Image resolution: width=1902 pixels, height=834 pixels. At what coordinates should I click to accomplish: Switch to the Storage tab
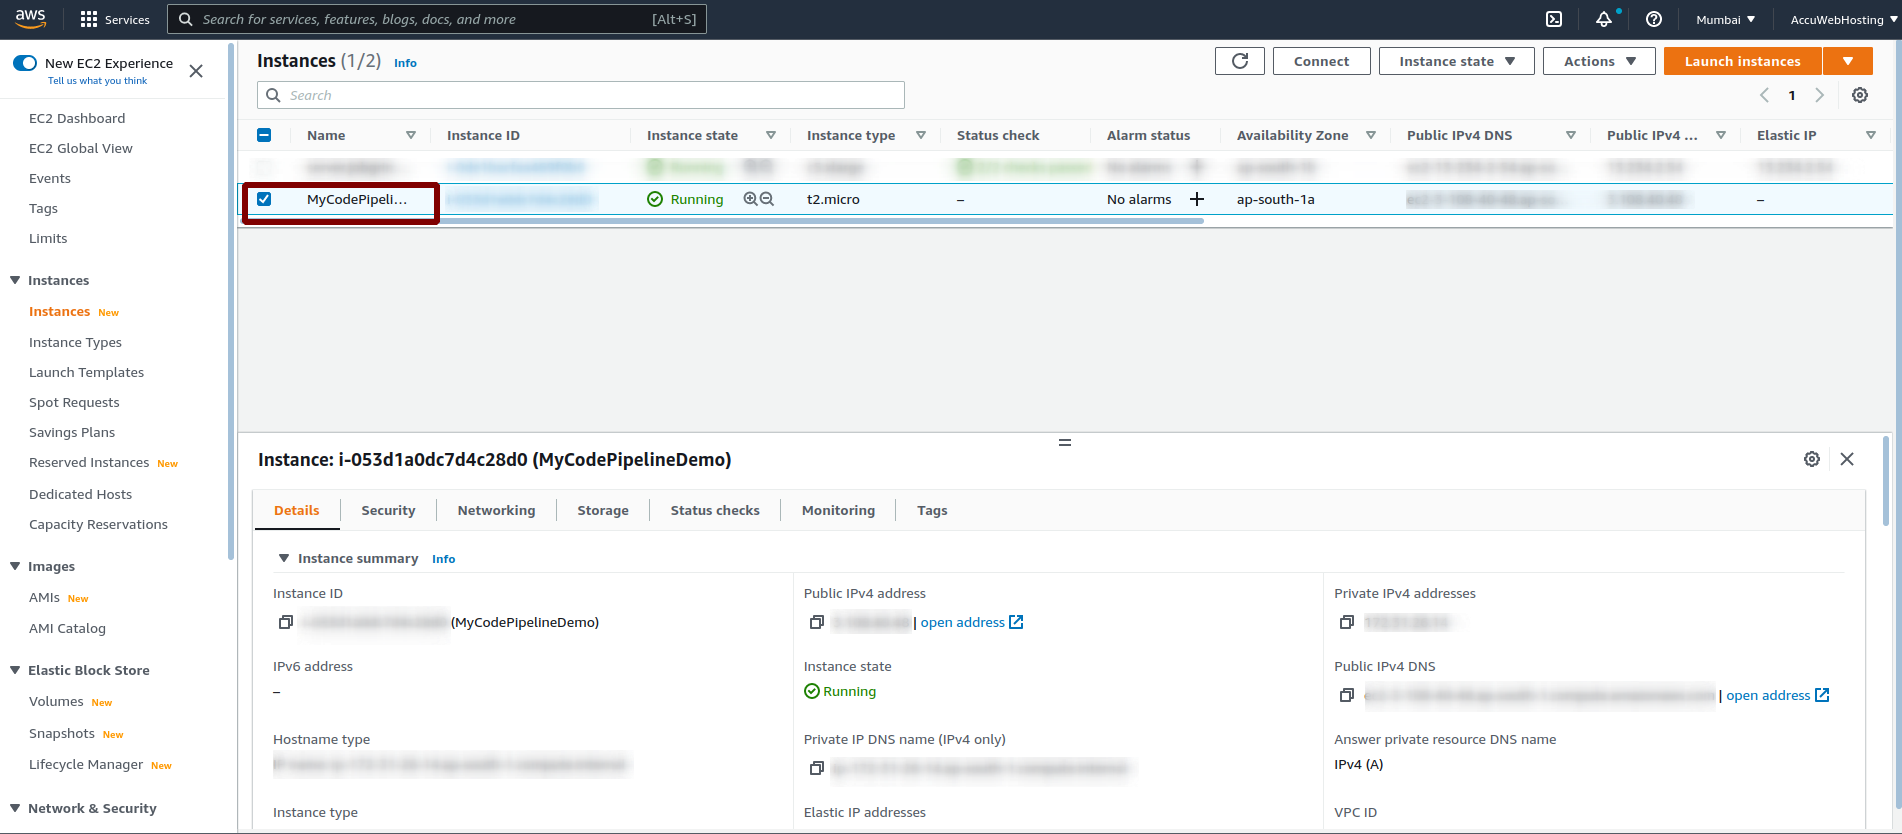point(603,510)
